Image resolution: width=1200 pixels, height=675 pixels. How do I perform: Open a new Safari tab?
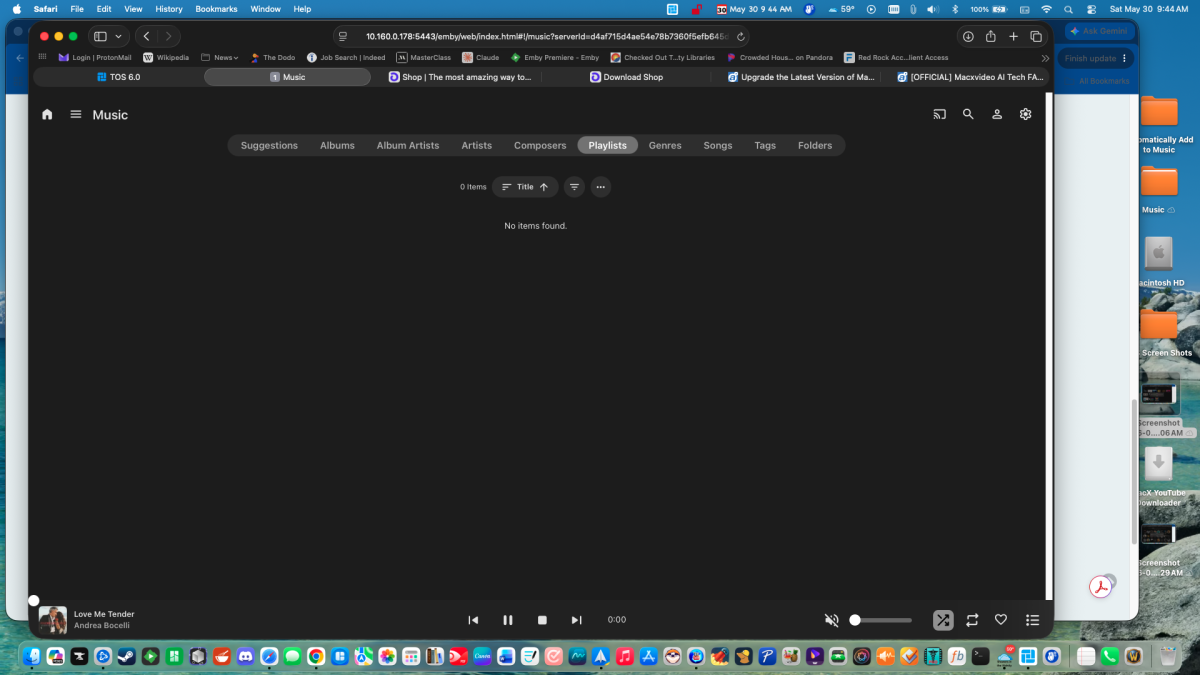click(x=1013, y=36)
